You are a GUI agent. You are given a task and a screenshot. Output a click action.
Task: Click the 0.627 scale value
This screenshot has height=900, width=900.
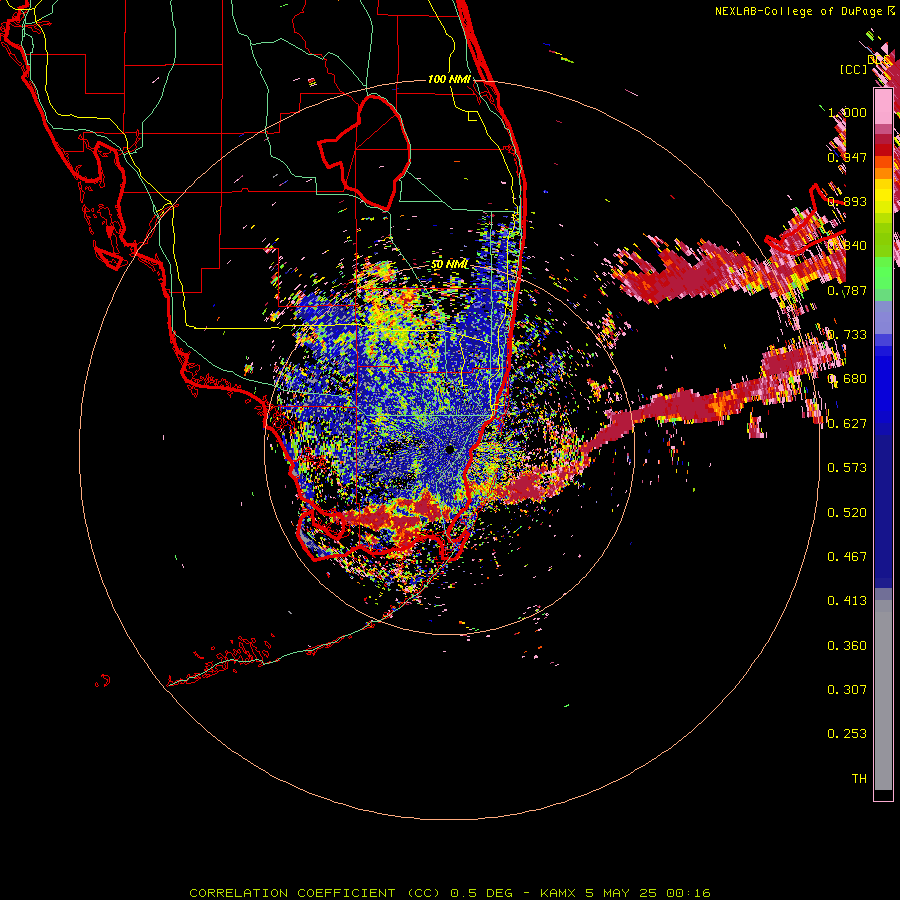(847, 424)
